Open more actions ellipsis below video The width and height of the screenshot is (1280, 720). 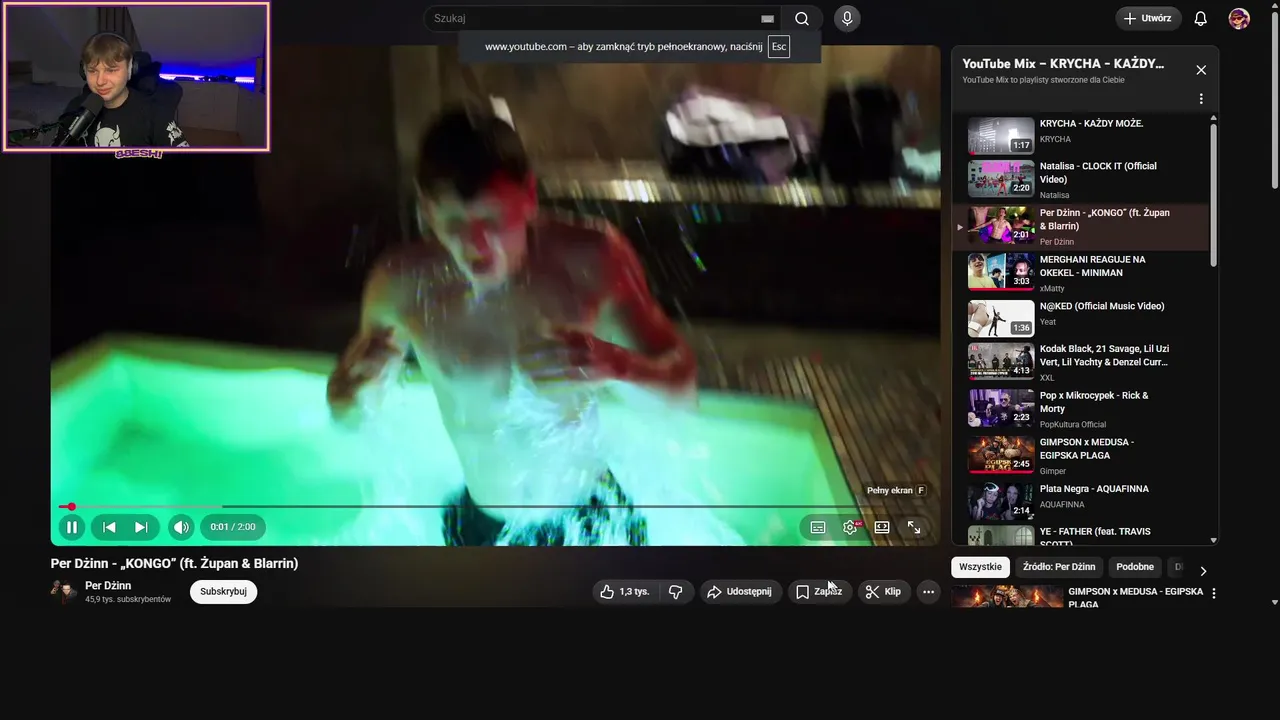point(928,592)
